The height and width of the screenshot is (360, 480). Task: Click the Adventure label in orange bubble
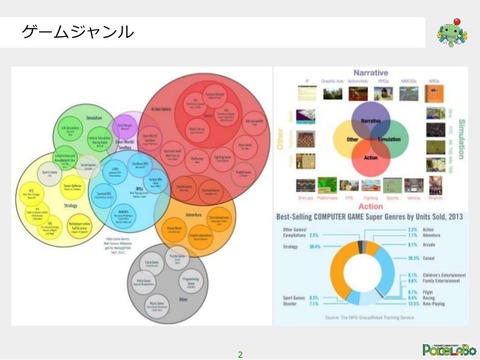193,215
